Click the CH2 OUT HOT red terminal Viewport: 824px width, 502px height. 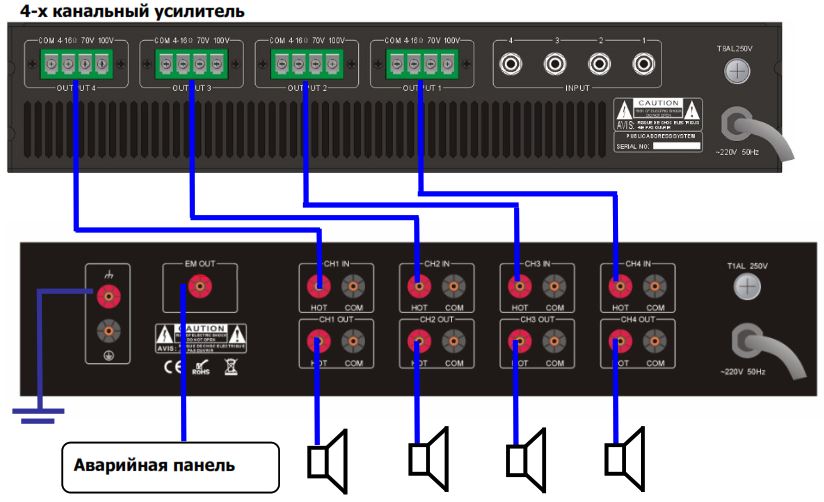point(419,342)
